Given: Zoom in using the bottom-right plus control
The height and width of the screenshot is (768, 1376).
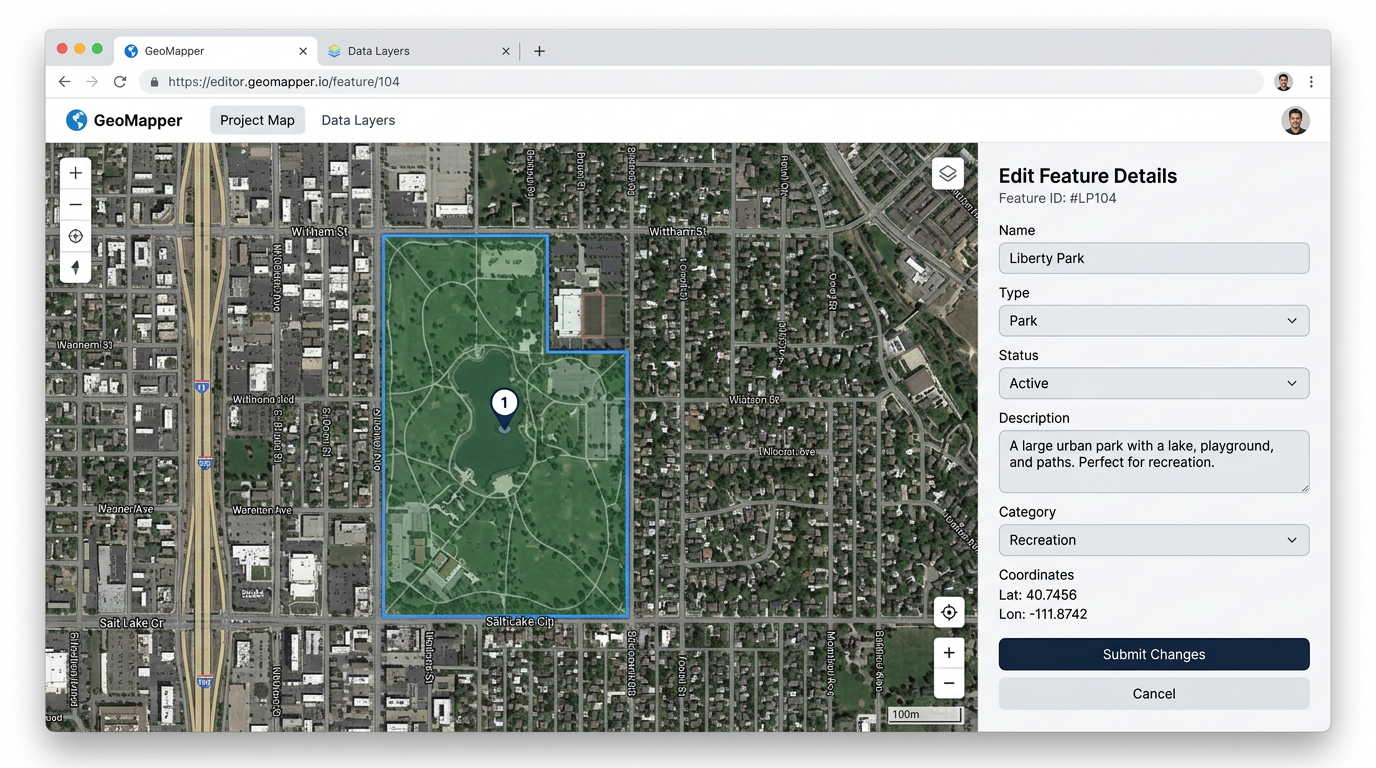Looking at the screenshot, I should coord(948,651).
